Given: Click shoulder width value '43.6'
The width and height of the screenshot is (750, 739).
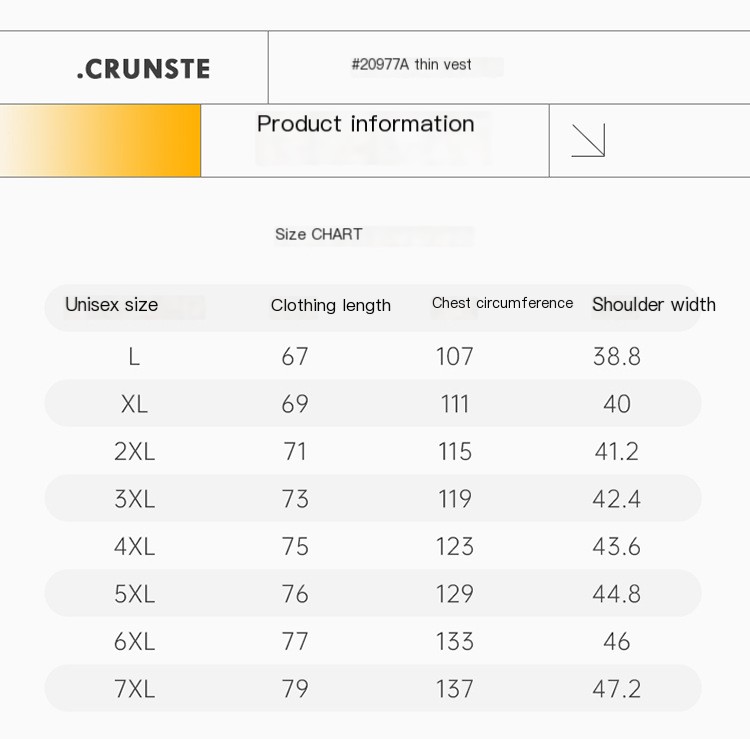Looking at the screenshot, I should 617,546.
